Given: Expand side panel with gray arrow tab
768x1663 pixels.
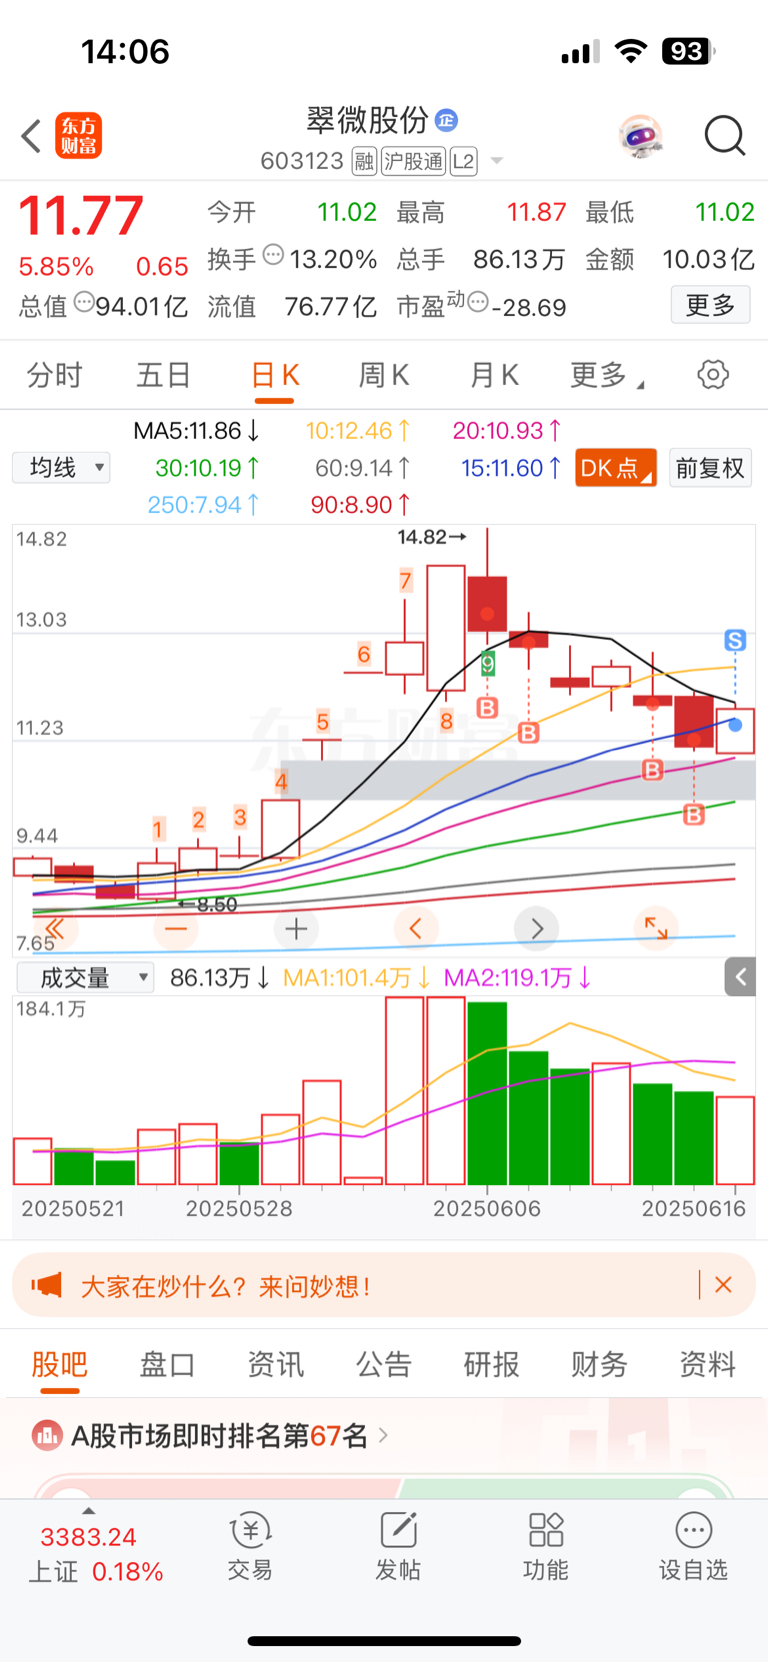Looking at the screenshot, I should pos(740,977).
